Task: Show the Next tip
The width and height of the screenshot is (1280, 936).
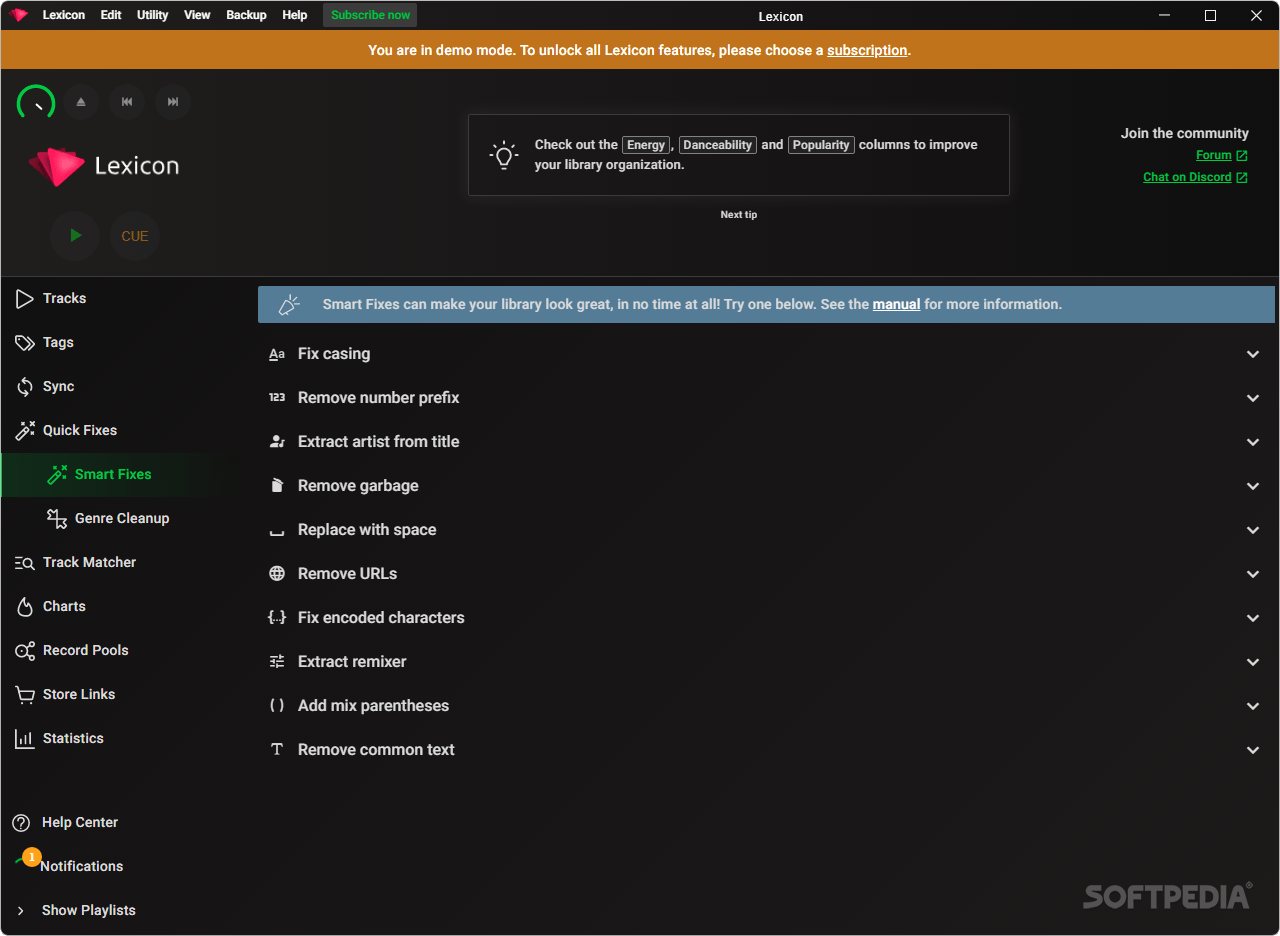Action: (739, 214)
